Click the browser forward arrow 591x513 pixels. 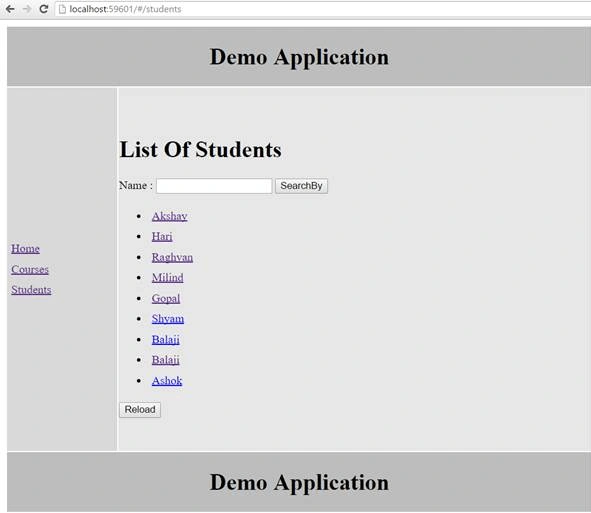pyautogui.click(x=27, y=9)
